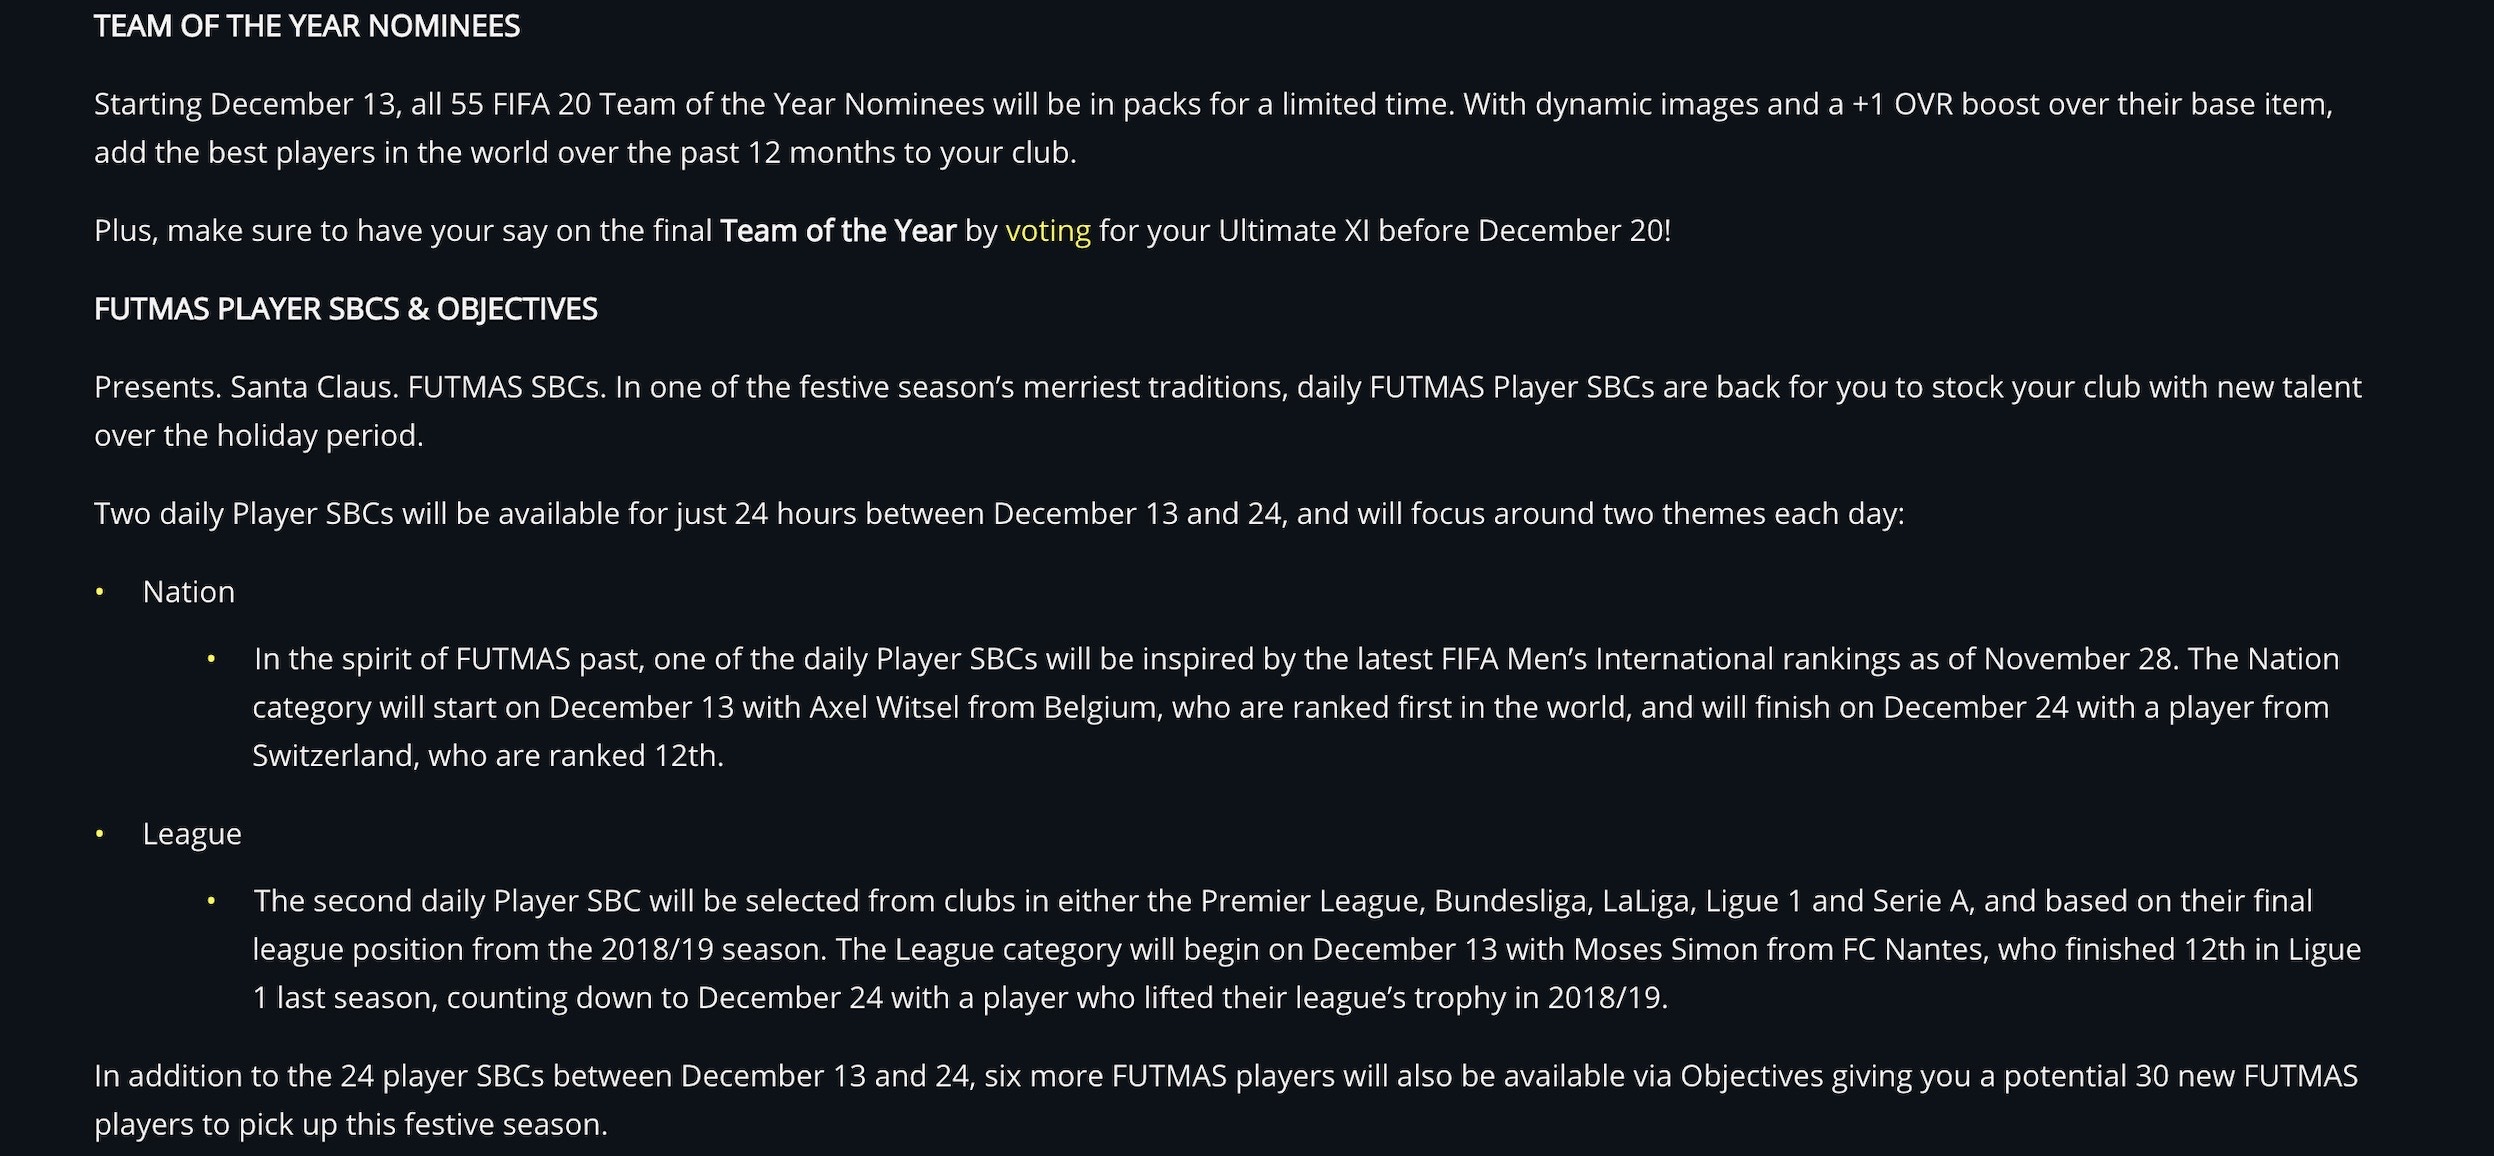Click the bold "Team of the Year" text
The height and width of the screenshot is (1156, 2494).
click(838, 231)
